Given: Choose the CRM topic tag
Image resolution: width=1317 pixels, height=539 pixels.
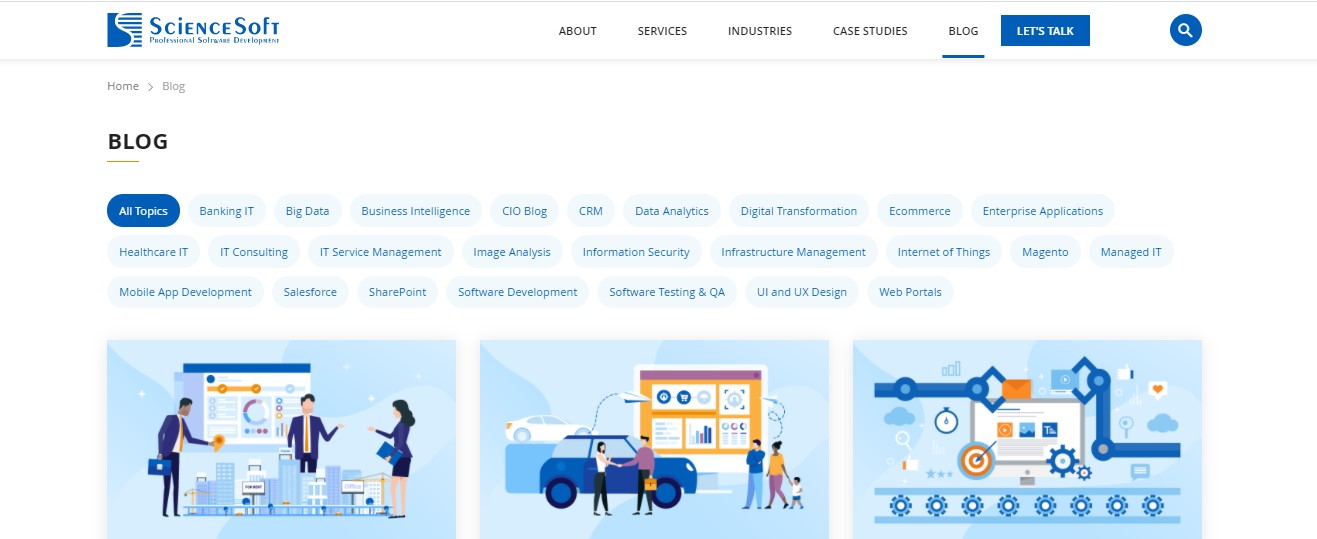Looking at the screenshot, I should [x=591, y=211].
